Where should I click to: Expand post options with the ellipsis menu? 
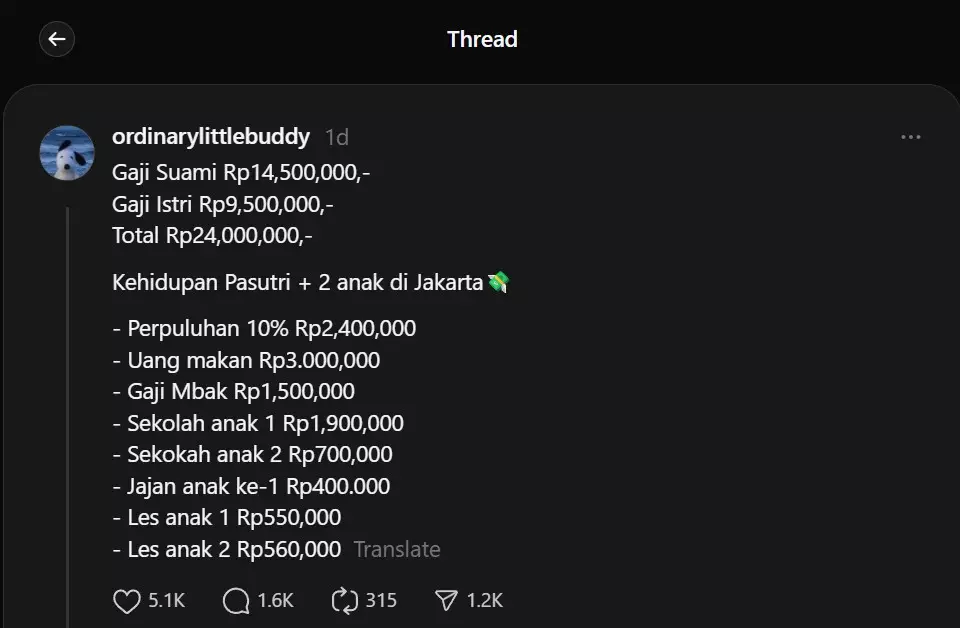pos(910,137)
